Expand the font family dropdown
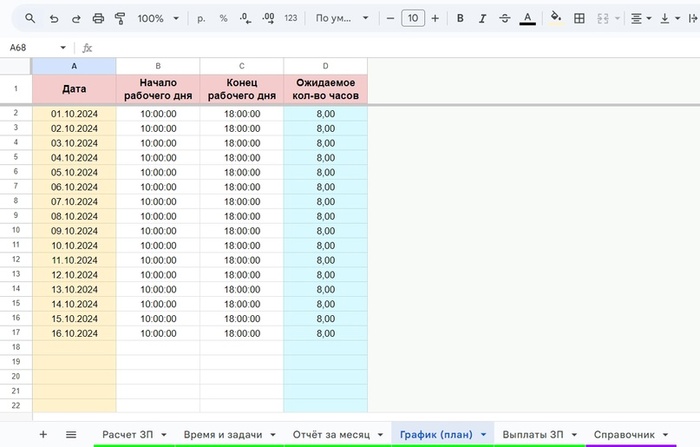 (x=341, y=18)
